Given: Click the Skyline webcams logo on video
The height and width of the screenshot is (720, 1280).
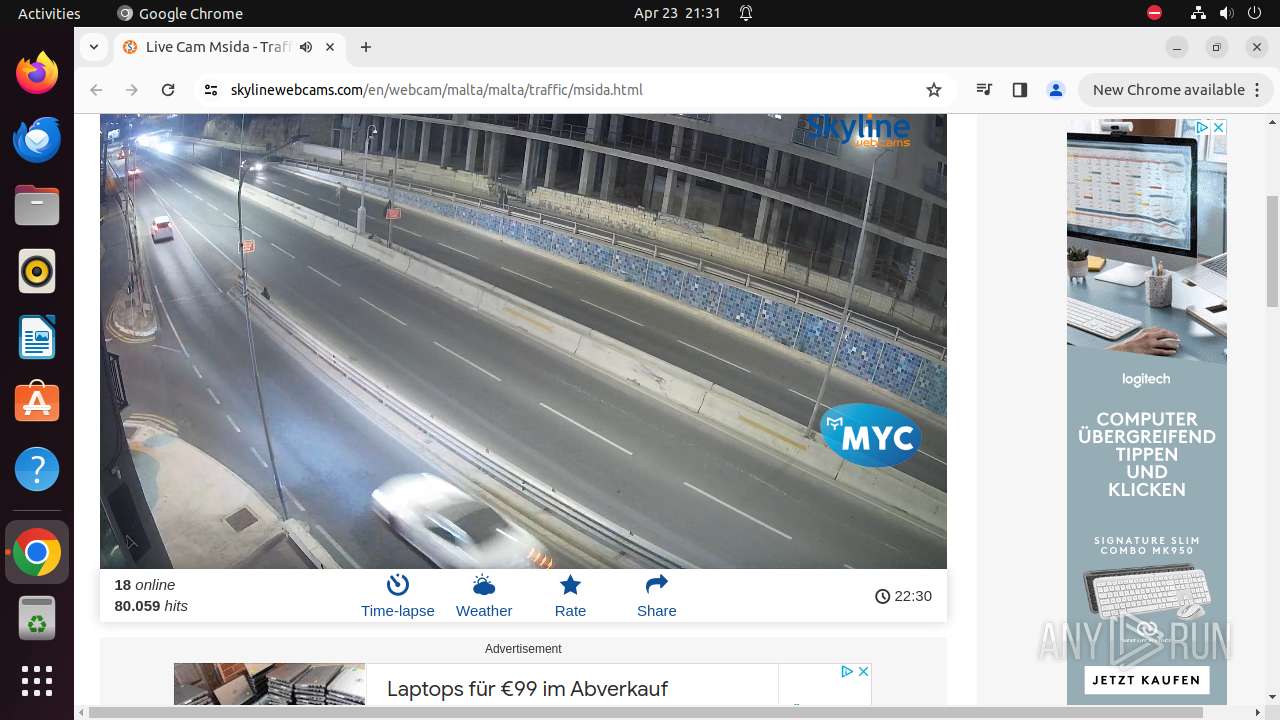Looking at the screenshot, I should pyautogui.click(x=858, y=130).
